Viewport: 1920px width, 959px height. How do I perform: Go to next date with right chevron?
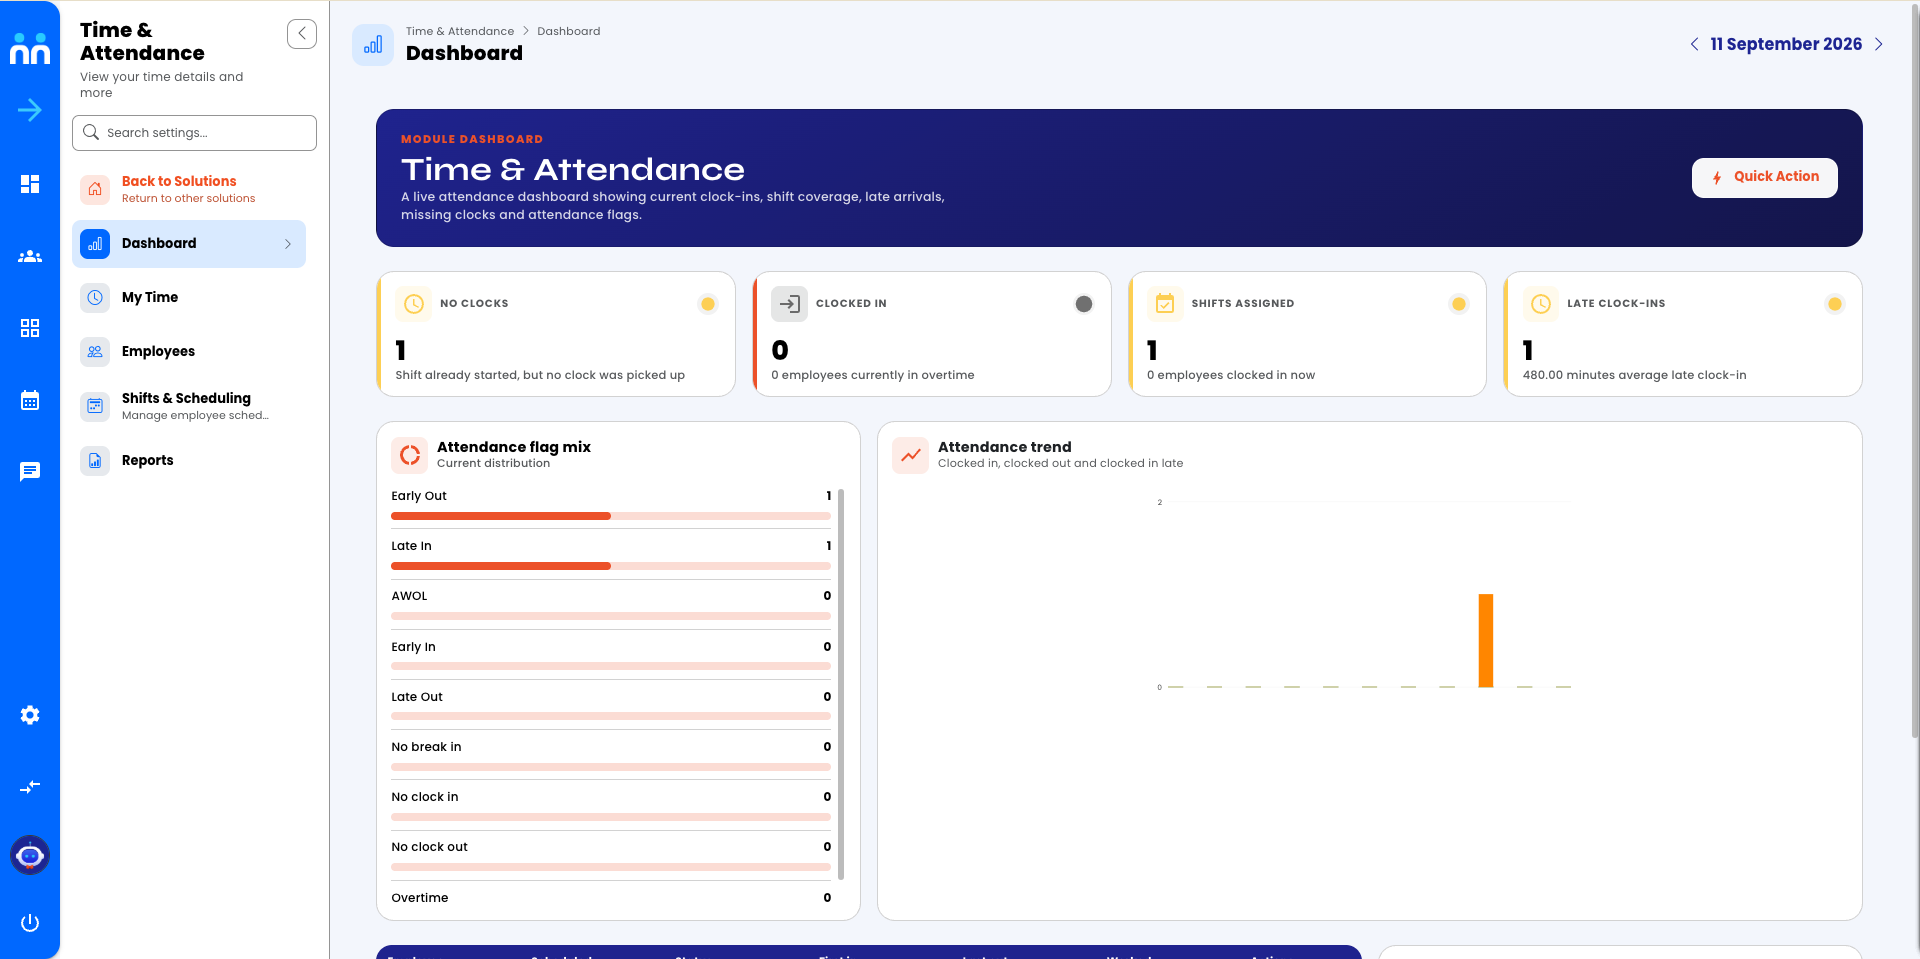click(x=1879, y=44)
